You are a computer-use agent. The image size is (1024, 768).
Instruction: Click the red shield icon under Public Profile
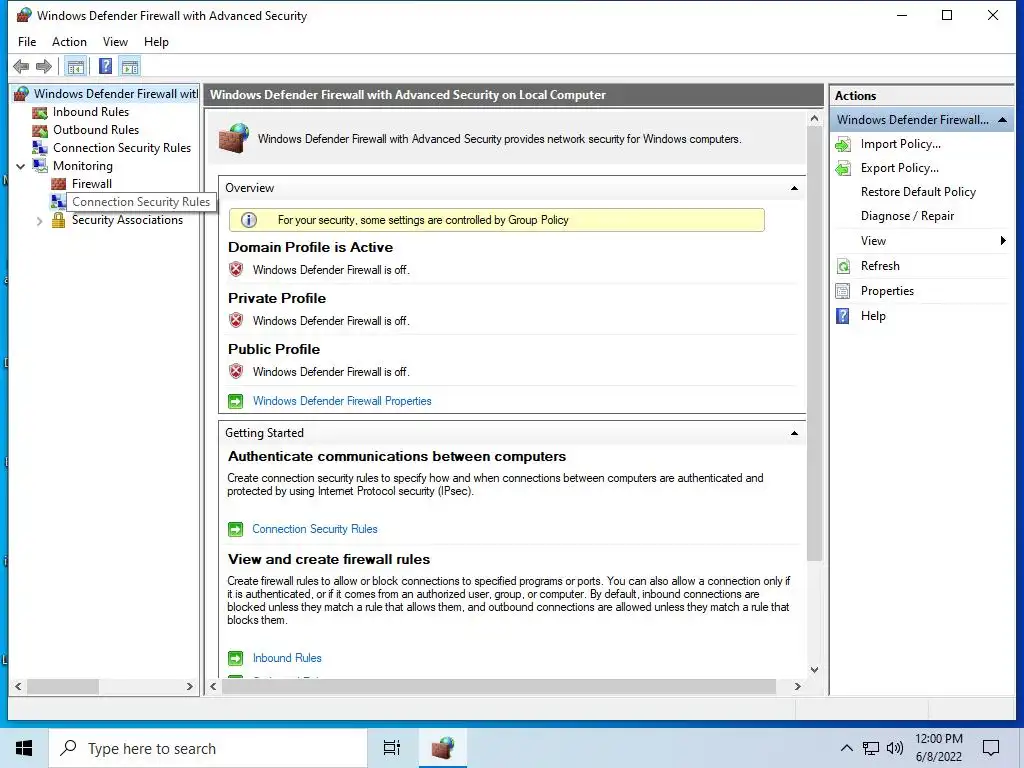[x=236, y=371]
